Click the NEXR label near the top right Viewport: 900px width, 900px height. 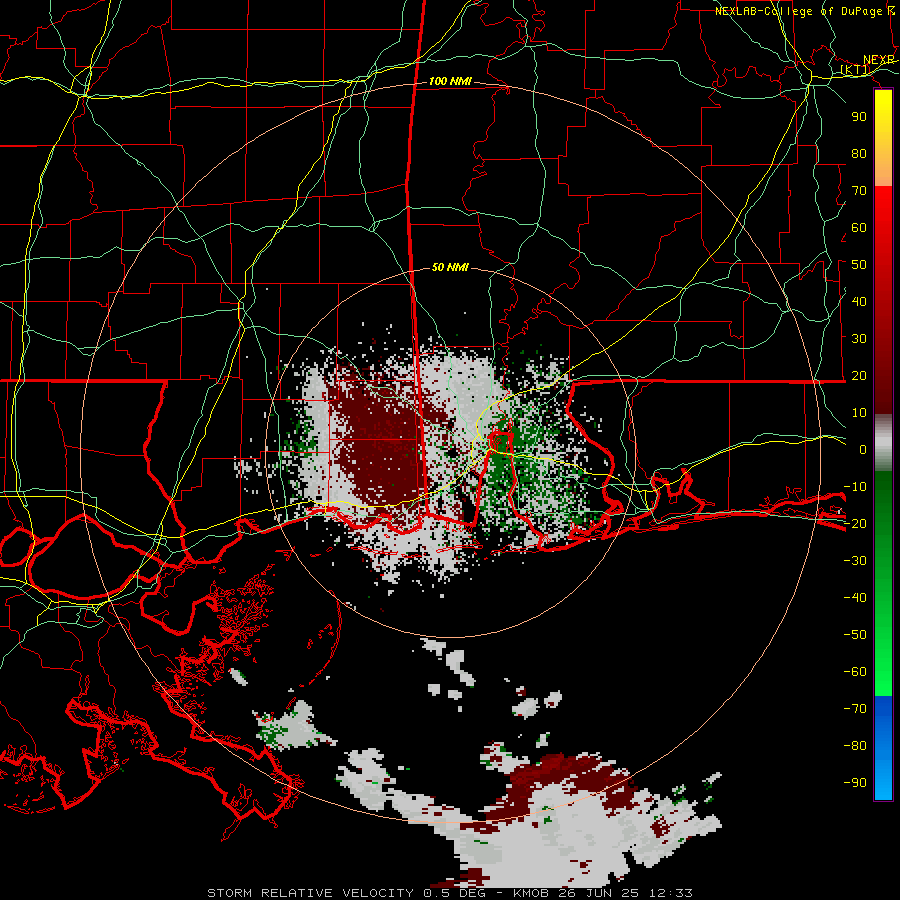pyautogui.click(x=879, y=60)
